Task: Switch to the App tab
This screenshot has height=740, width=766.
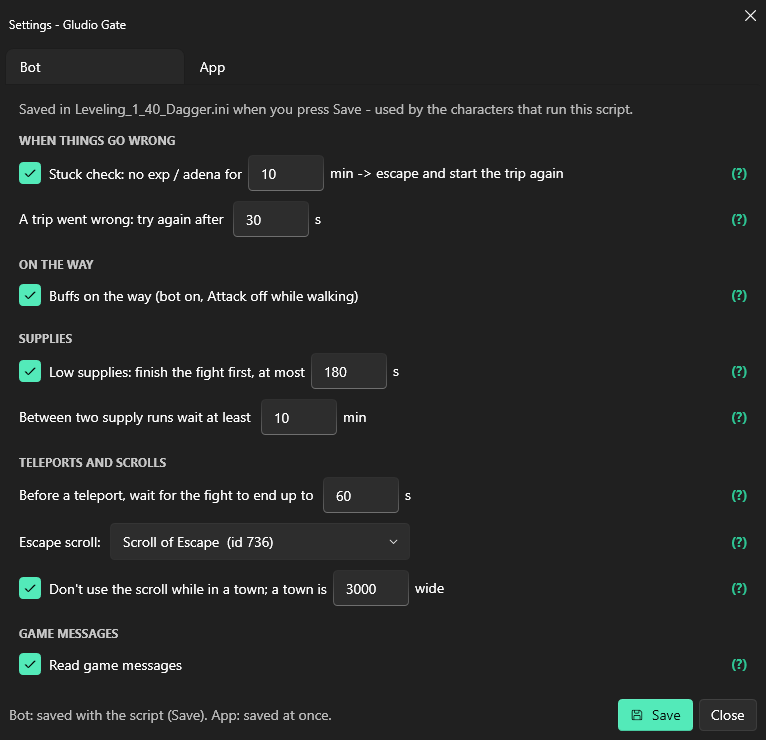Action: tap(212, 67)
